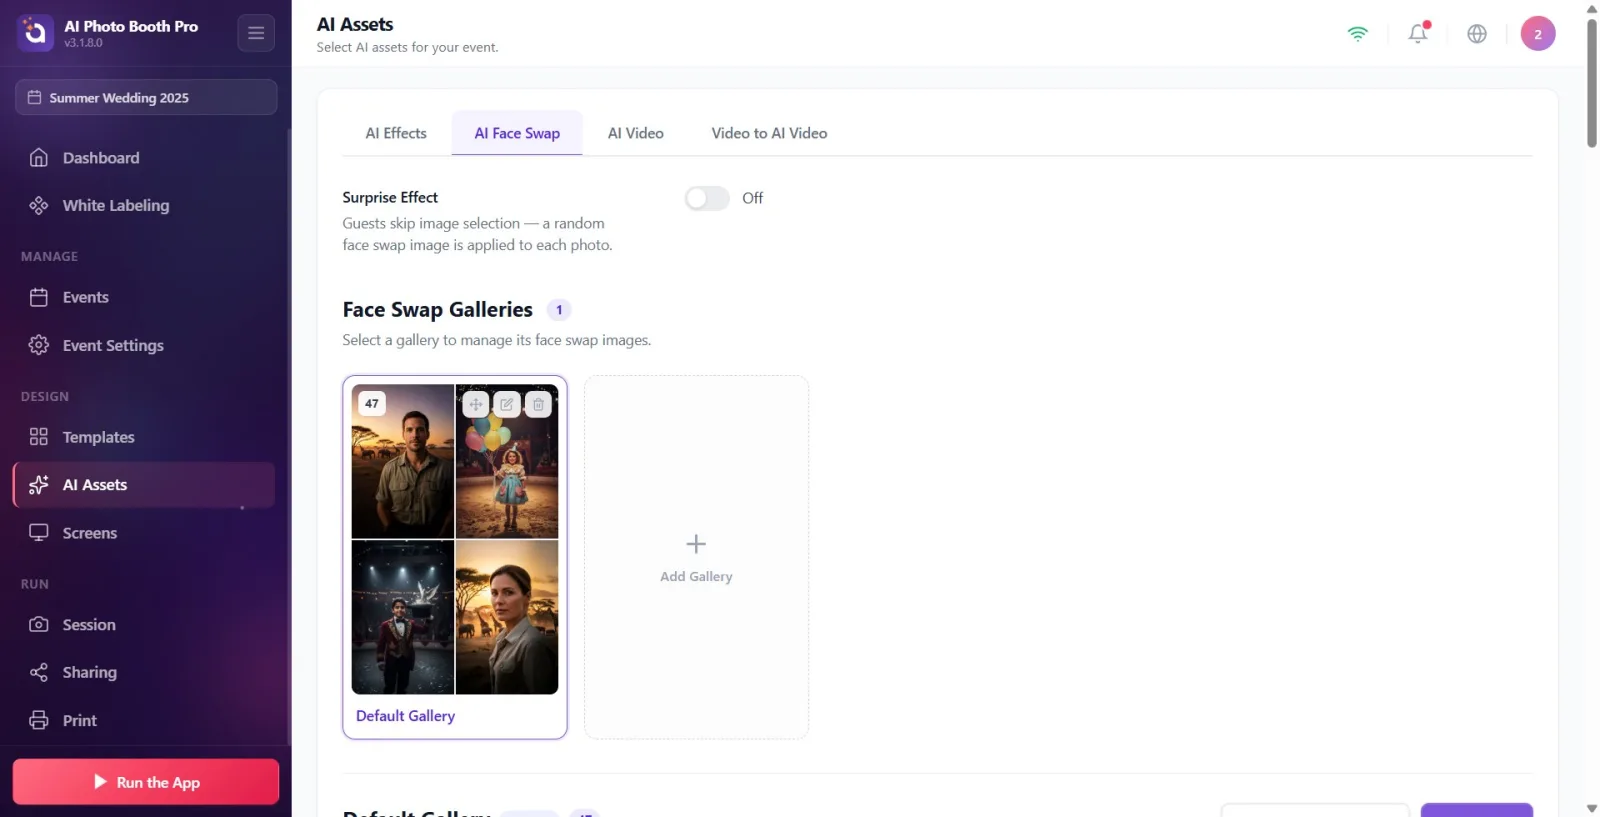The image size is (1600, 817).
Task: Click the plus icon in Add Gallery
Action: pyautogui.click(x=696, y=544)
